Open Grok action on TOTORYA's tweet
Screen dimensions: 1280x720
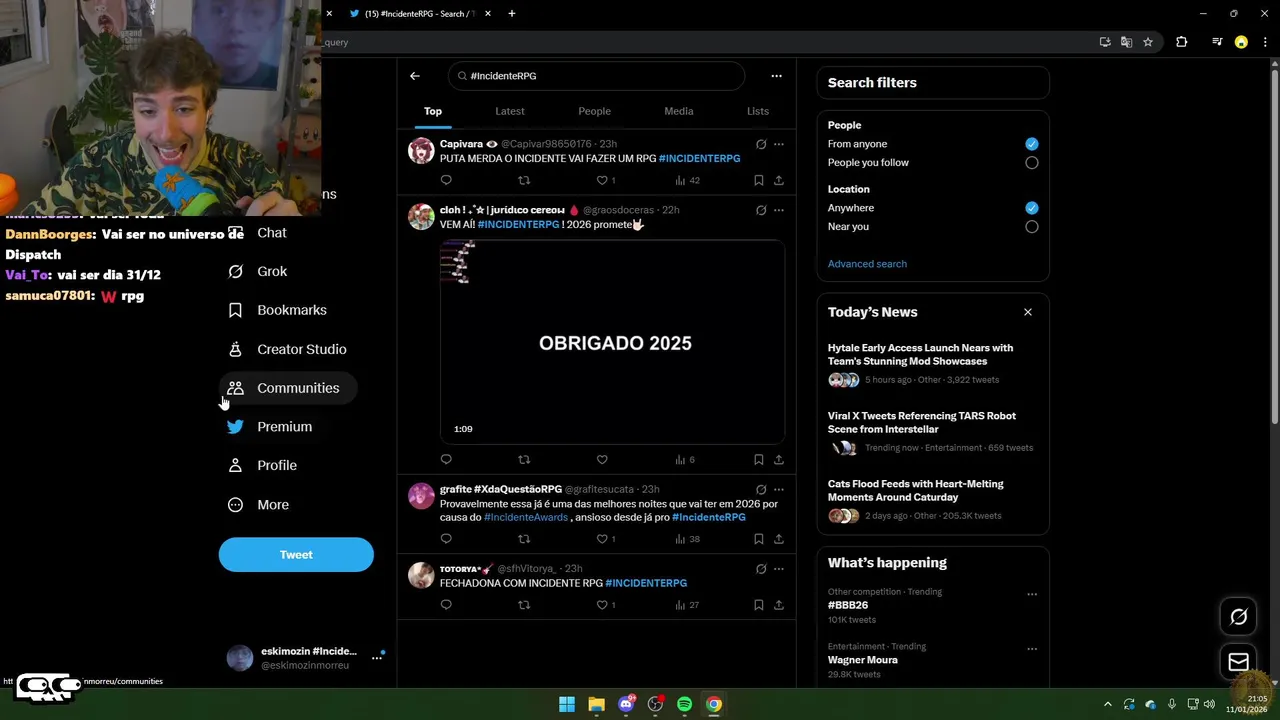761,569
